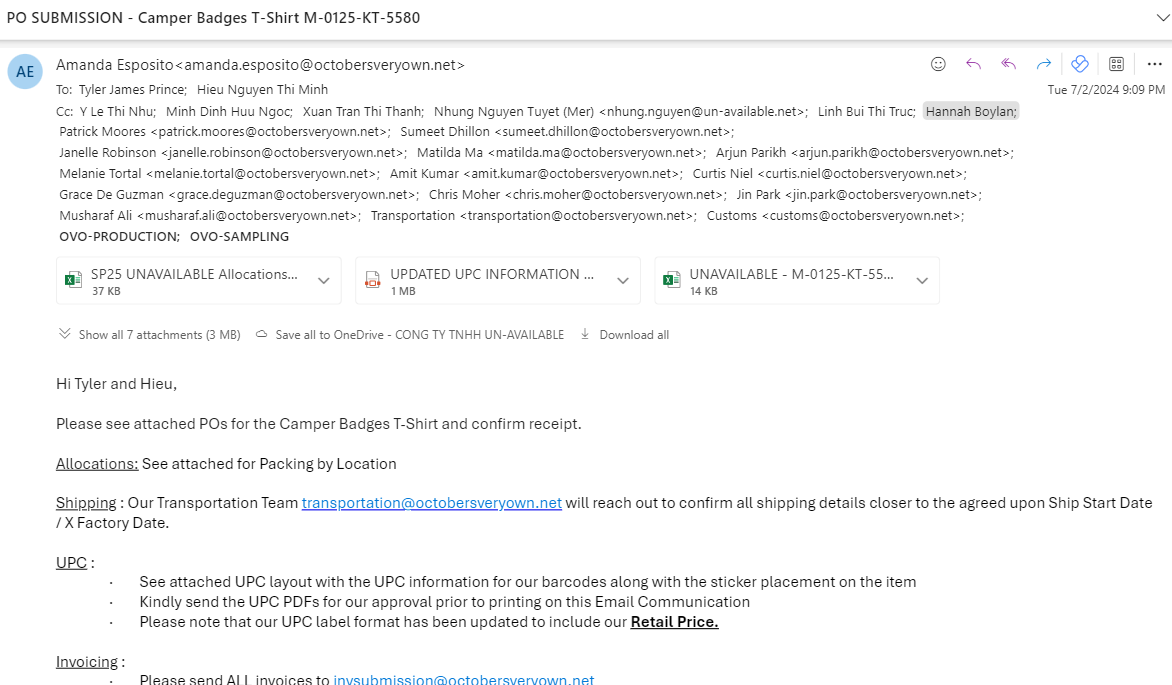This screenshot has height=685, width=1172.
Task: Select the OVO-PRODUCTION distribution group
Action: click(119, 236)
